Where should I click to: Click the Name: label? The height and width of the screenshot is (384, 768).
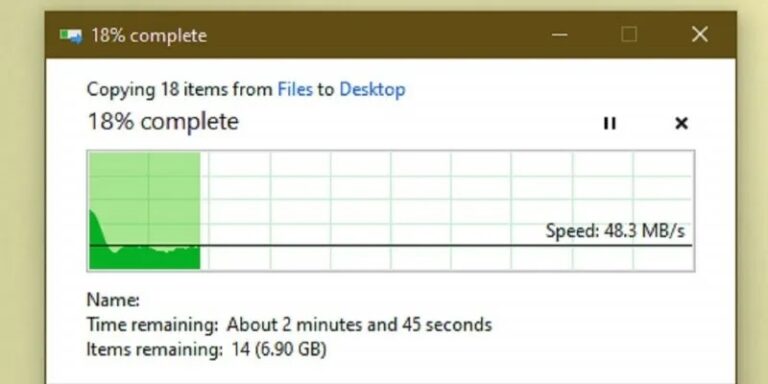(113, 300)
